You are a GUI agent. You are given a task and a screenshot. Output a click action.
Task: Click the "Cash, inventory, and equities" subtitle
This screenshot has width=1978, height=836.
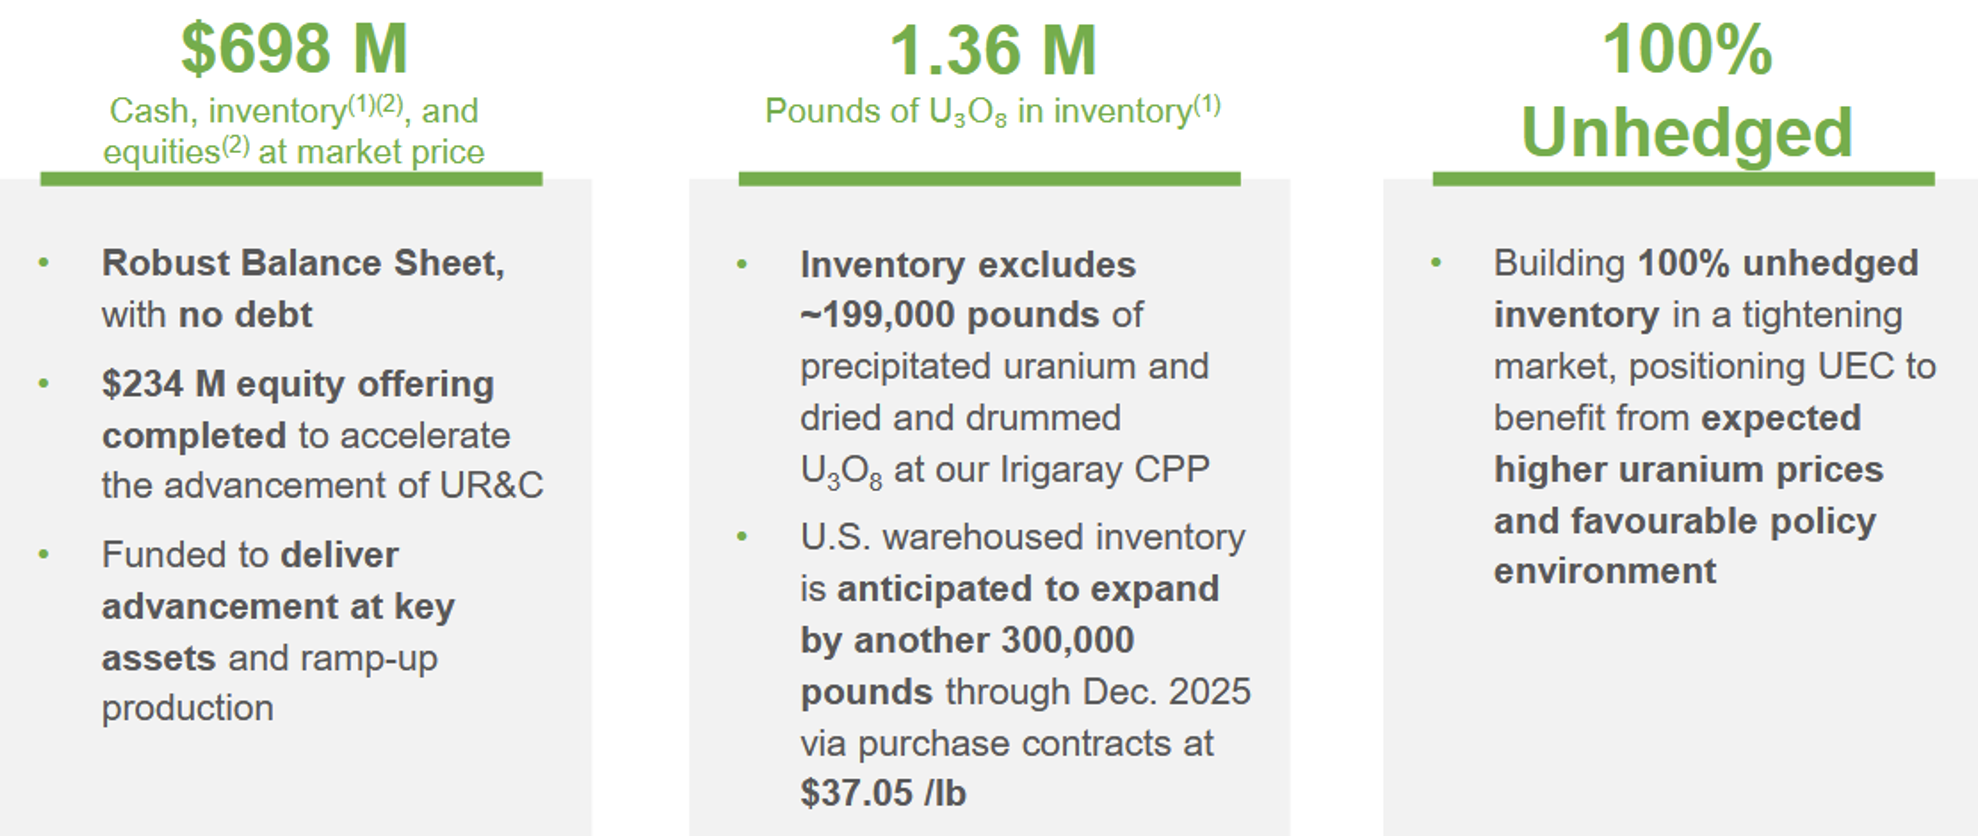pos(293,131)
